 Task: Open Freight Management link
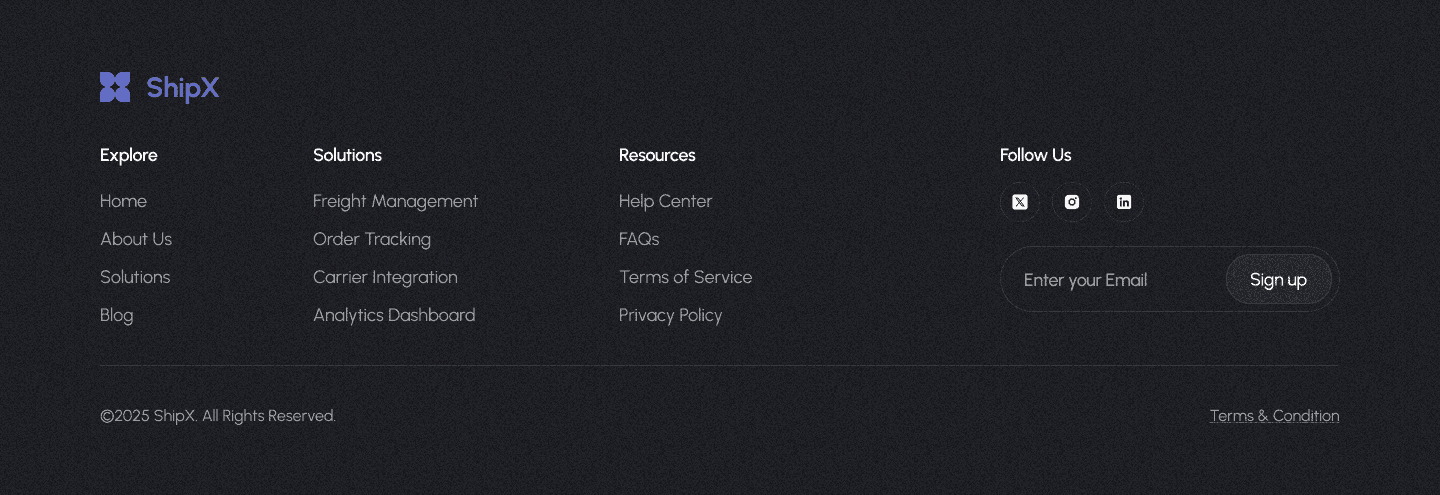(395, 201)
